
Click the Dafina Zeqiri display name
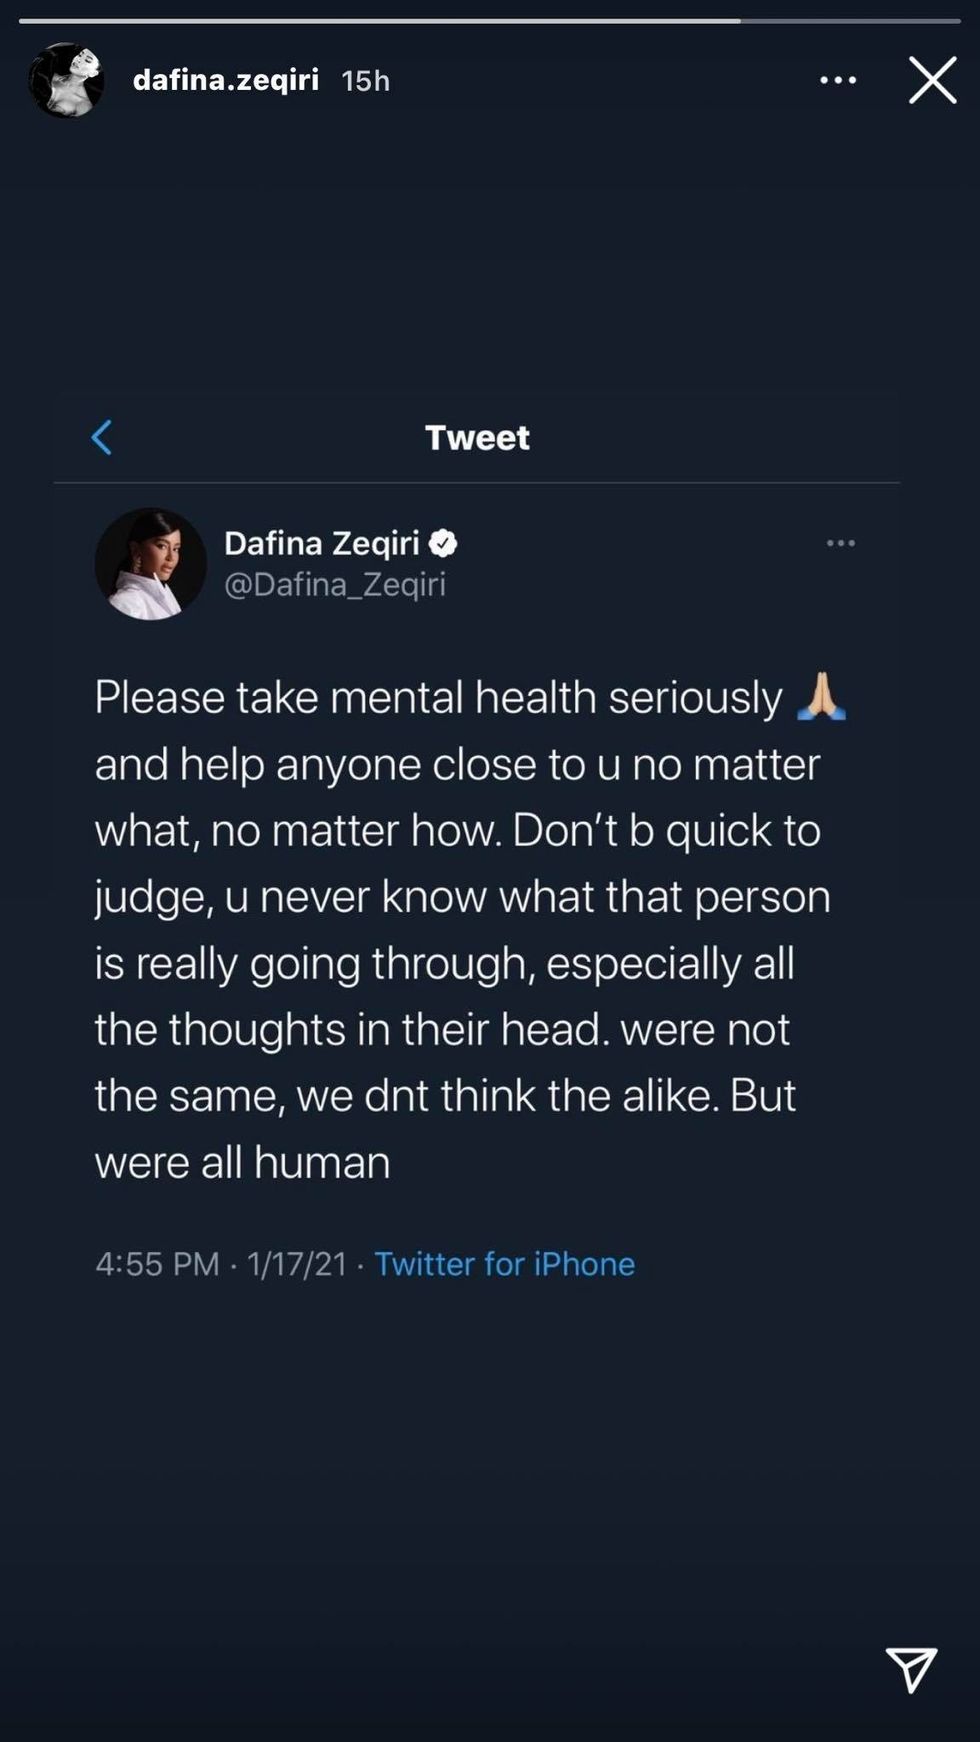321,543
